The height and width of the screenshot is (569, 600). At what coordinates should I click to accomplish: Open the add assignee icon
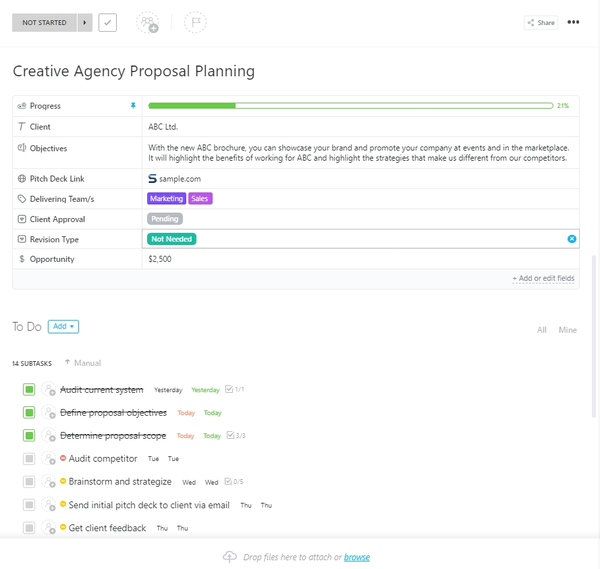(x=148, y=22)
